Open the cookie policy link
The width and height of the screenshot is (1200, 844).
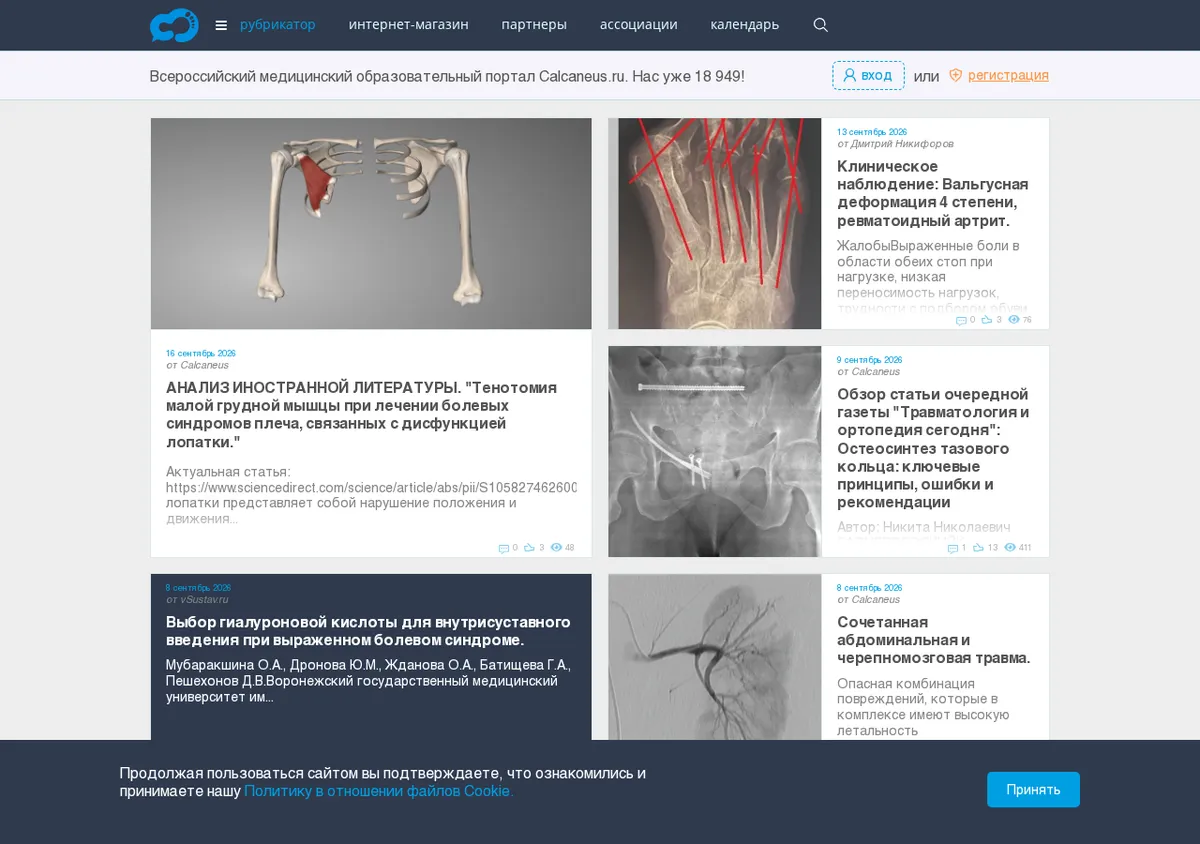point(379,791)
